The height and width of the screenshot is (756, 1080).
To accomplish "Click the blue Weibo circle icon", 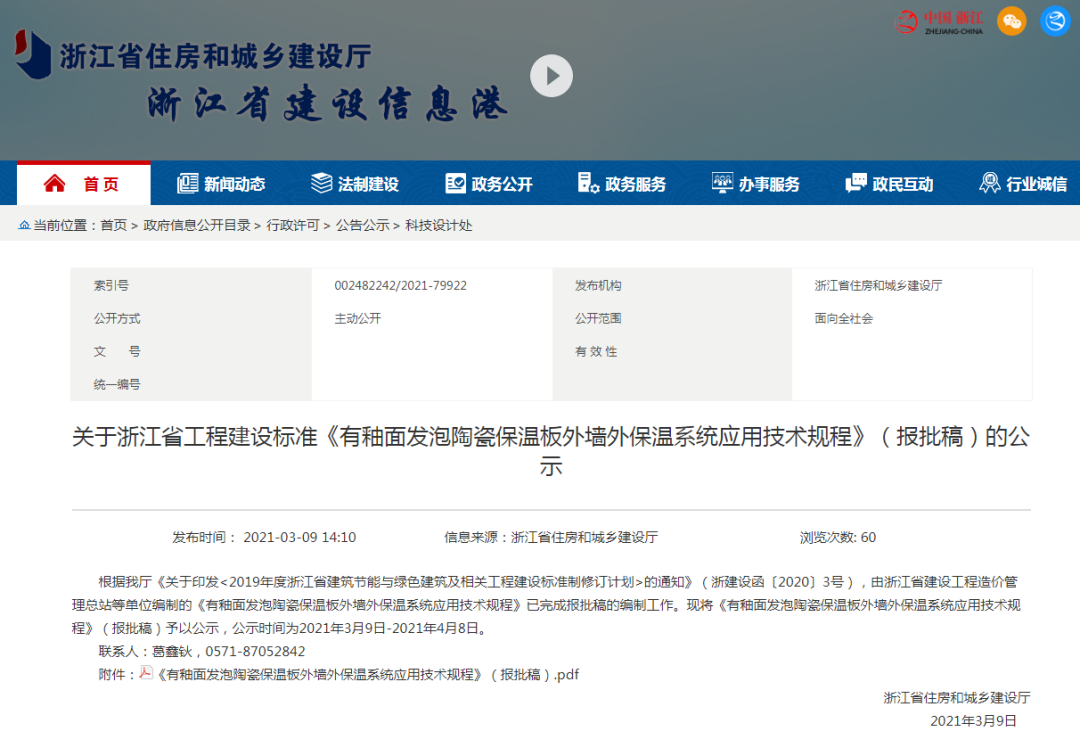I will [x=1054, y=21].
